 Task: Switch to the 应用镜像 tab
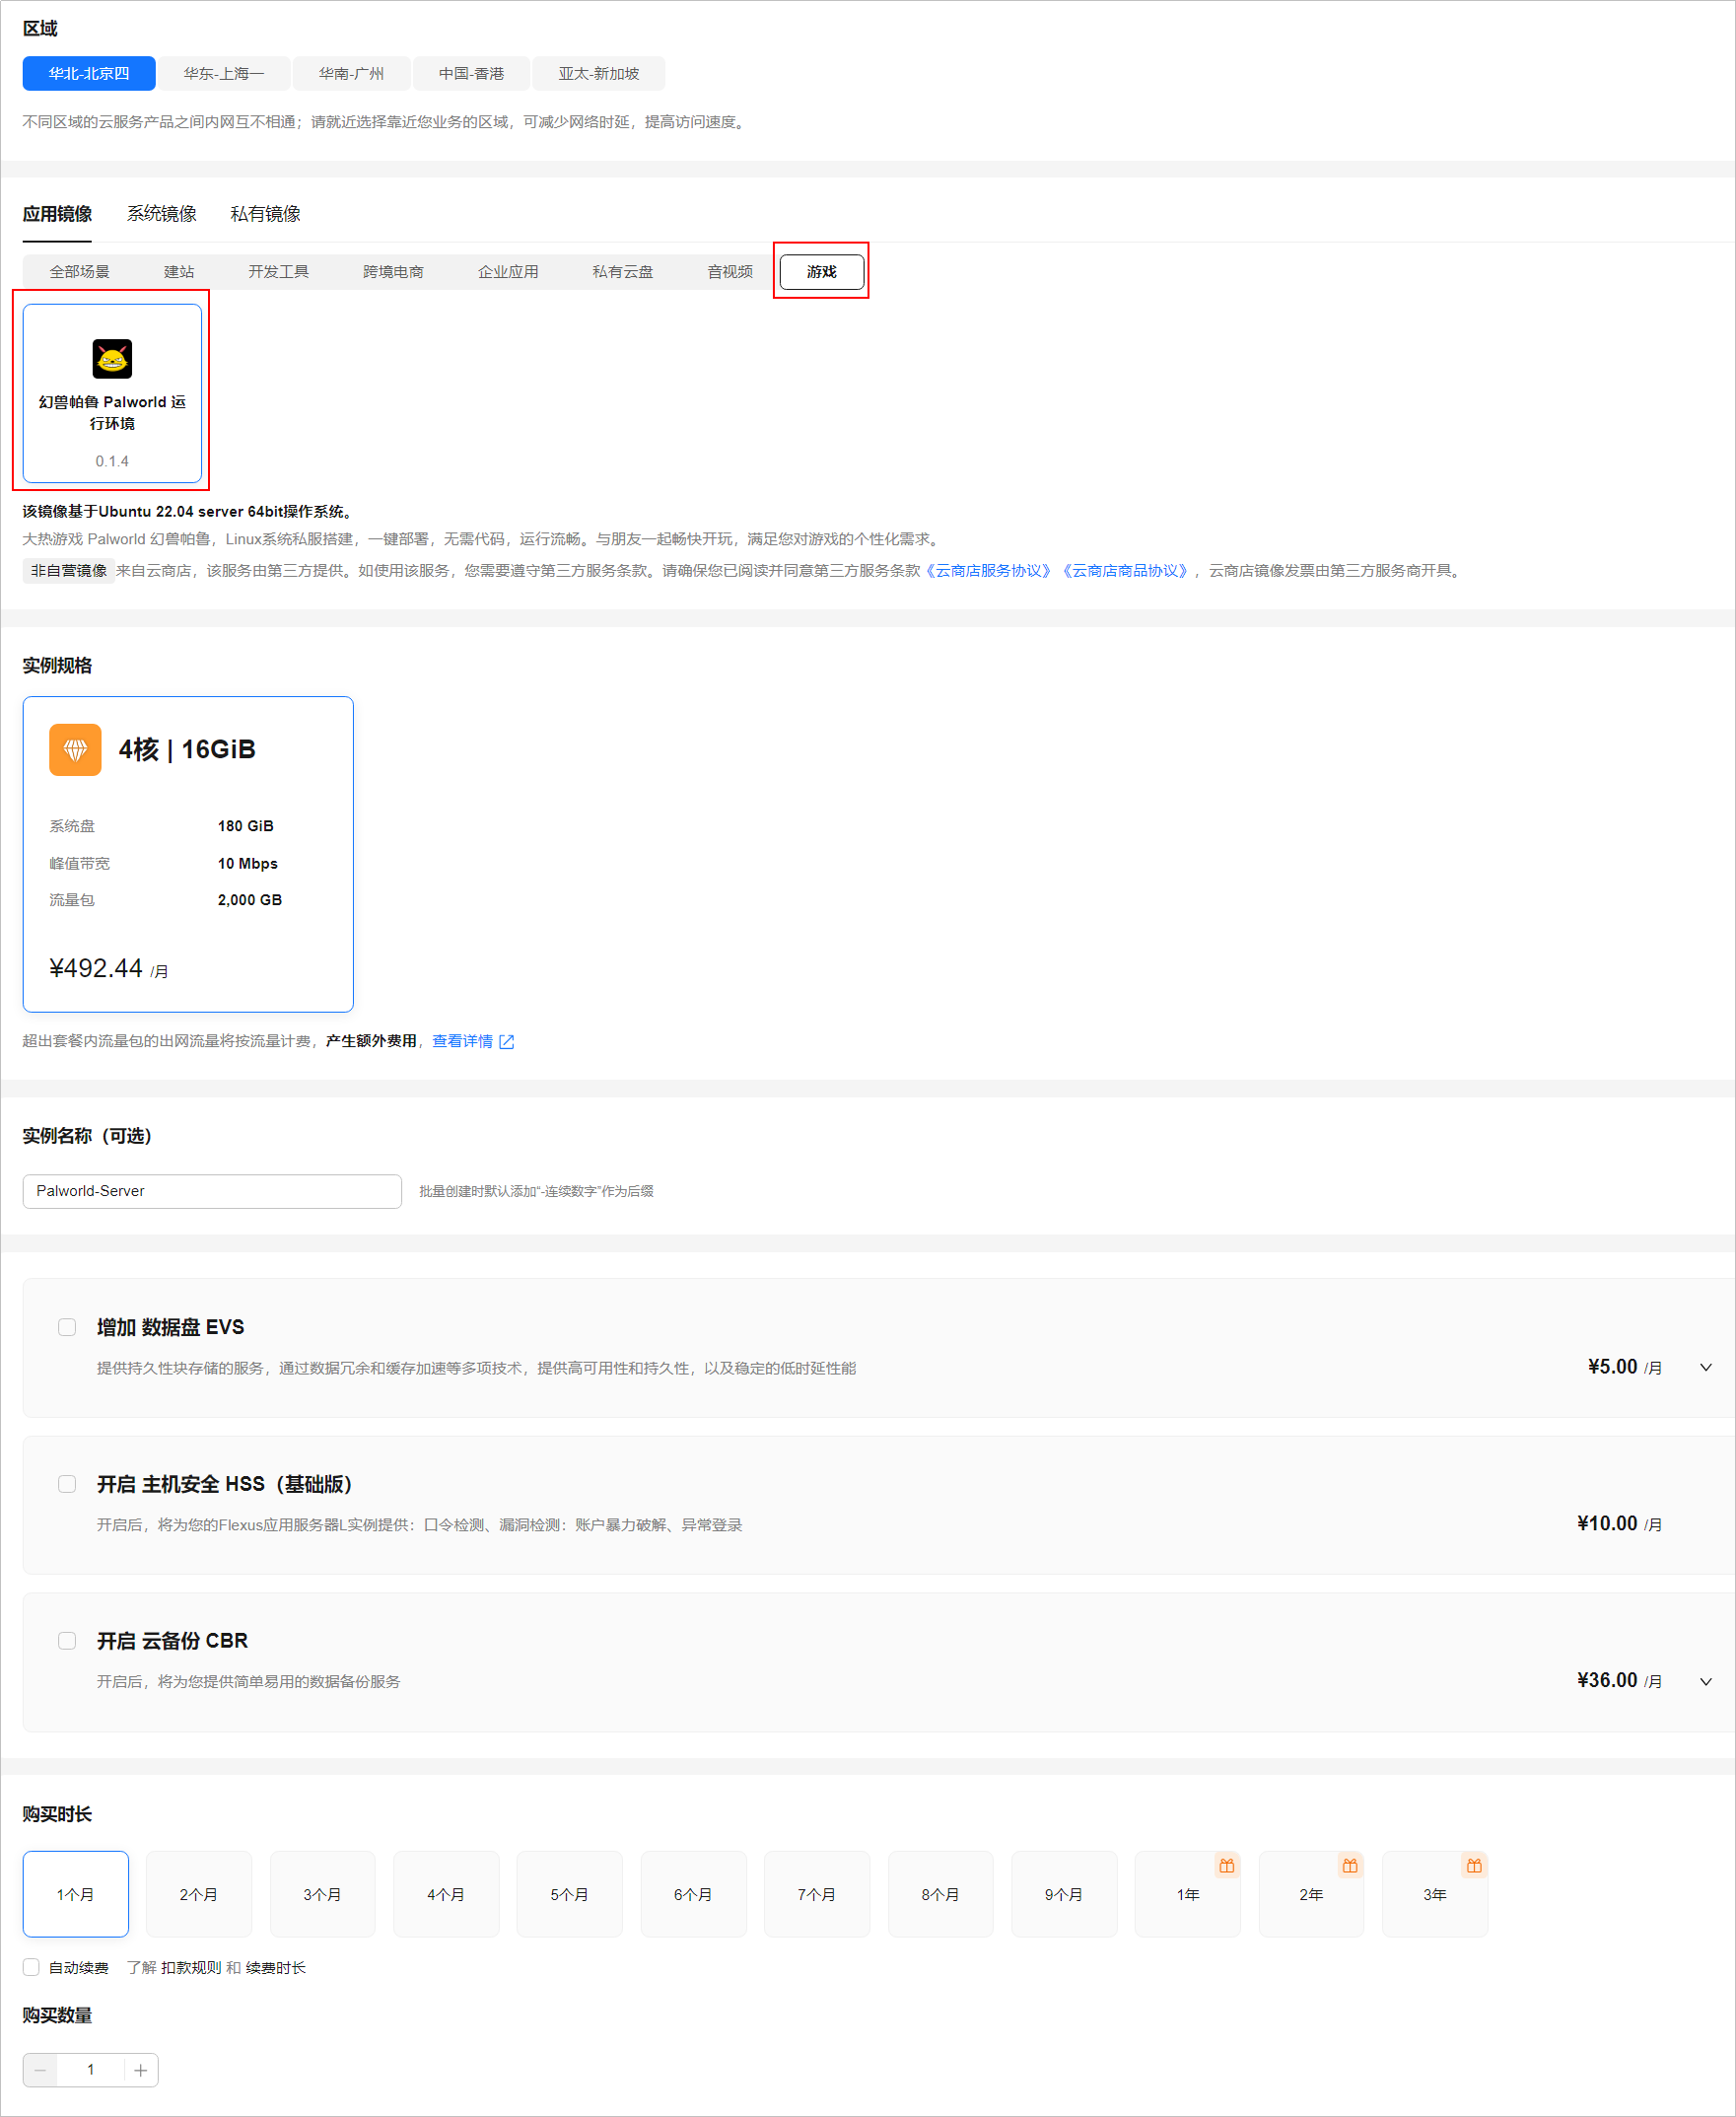(x=57, y=214)
